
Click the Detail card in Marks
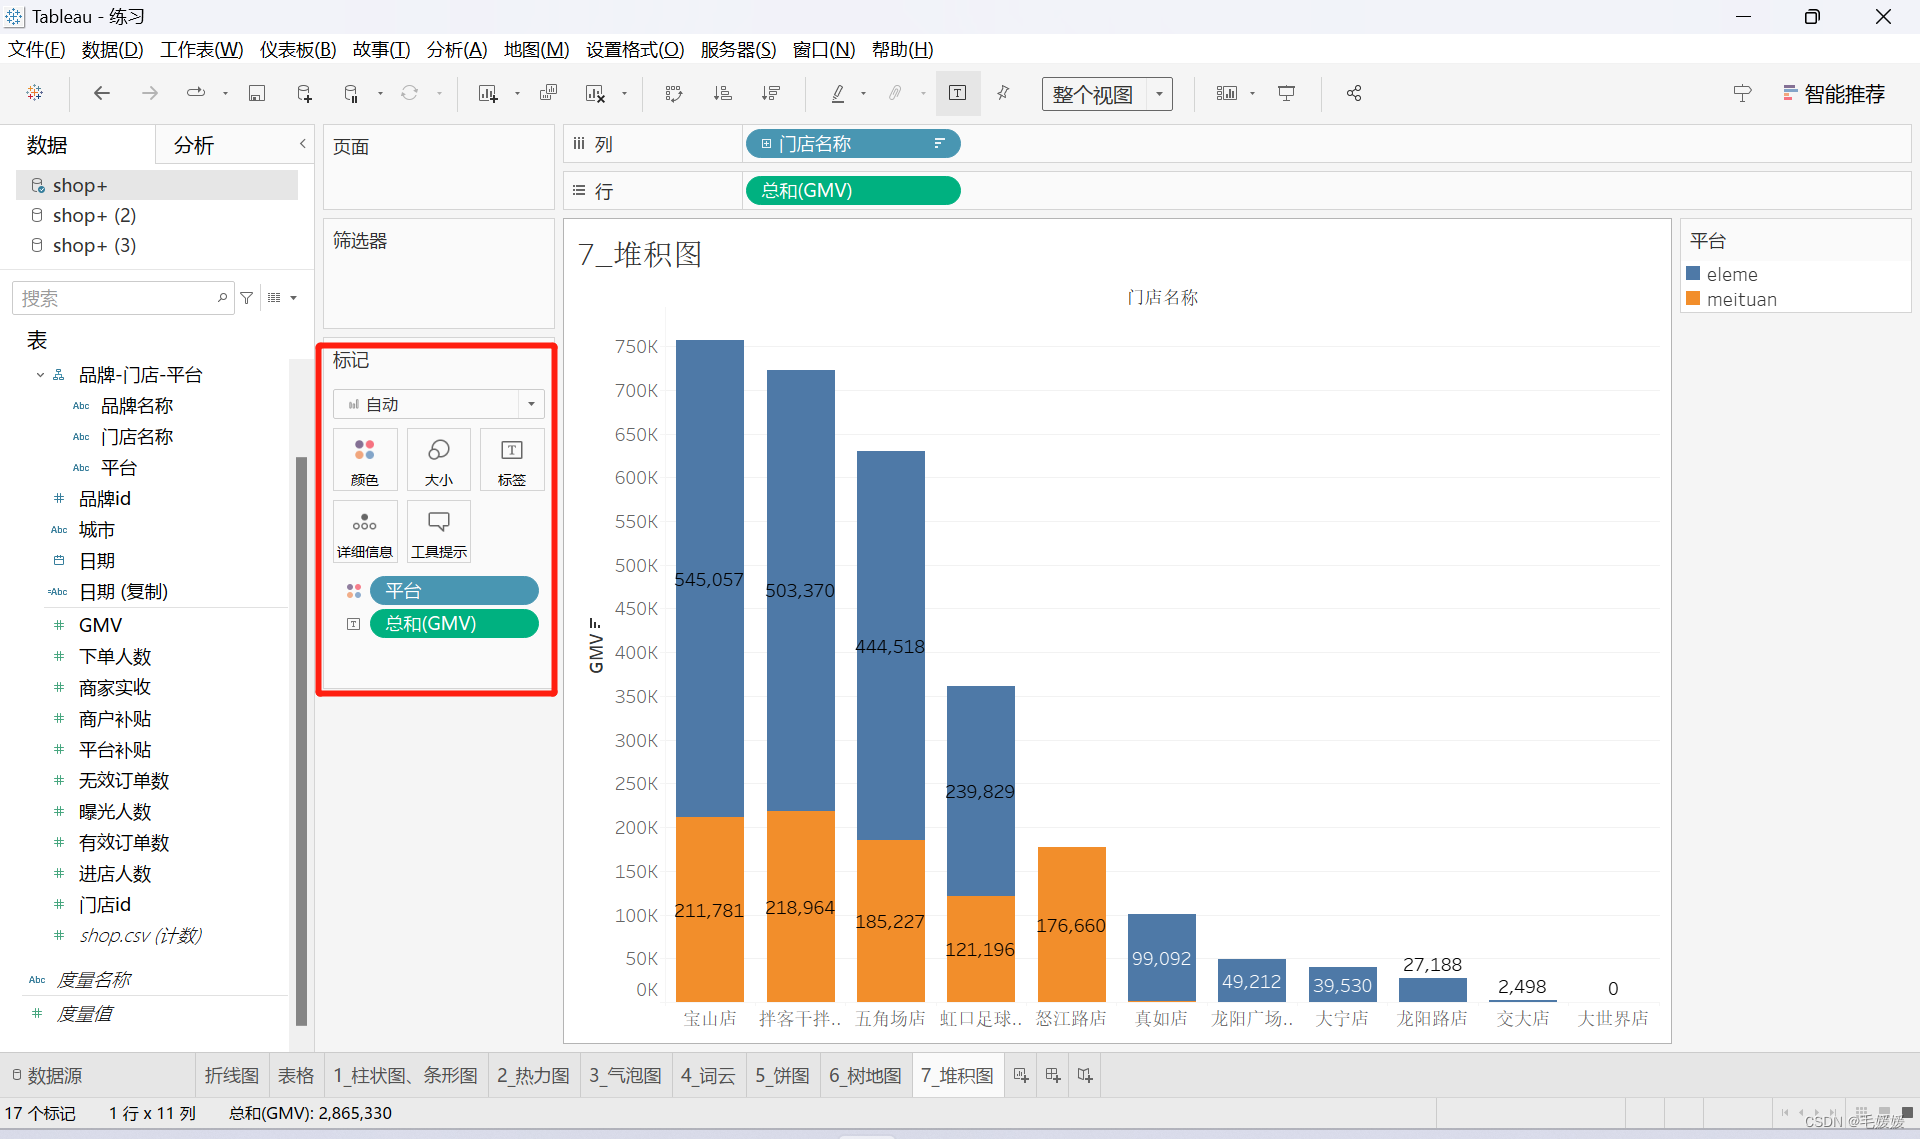point(365,532)
